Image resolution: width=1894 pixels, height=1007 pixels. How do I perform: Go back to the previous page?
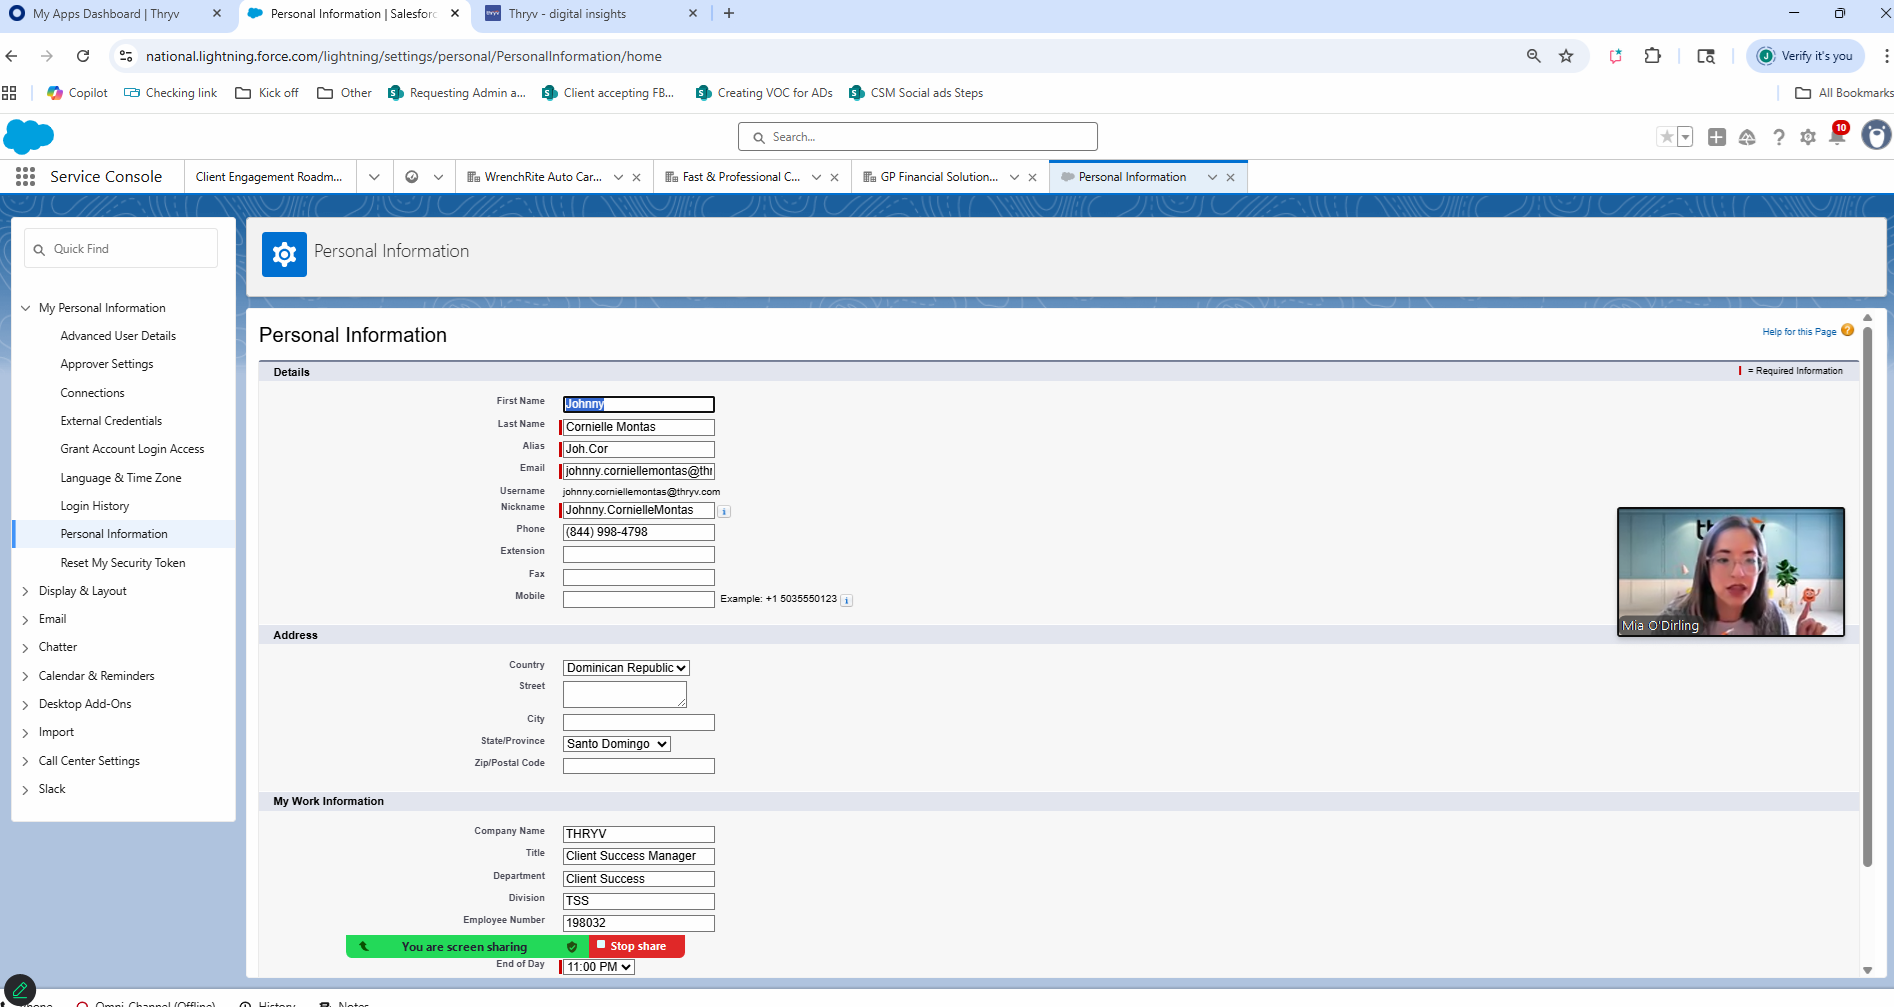[12, 56]
